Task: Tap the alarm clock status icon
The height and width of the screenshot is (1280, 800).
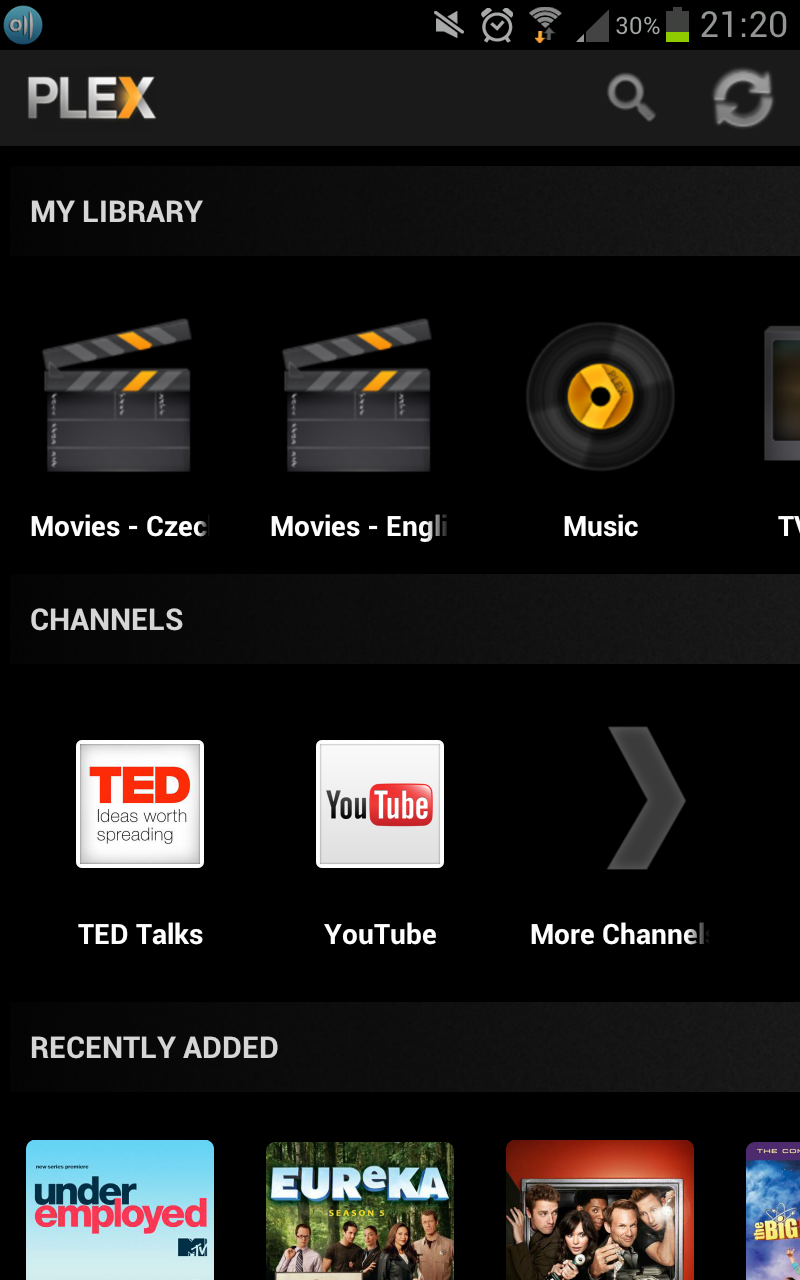Action: pyautogui.click(x=497, y=24)
